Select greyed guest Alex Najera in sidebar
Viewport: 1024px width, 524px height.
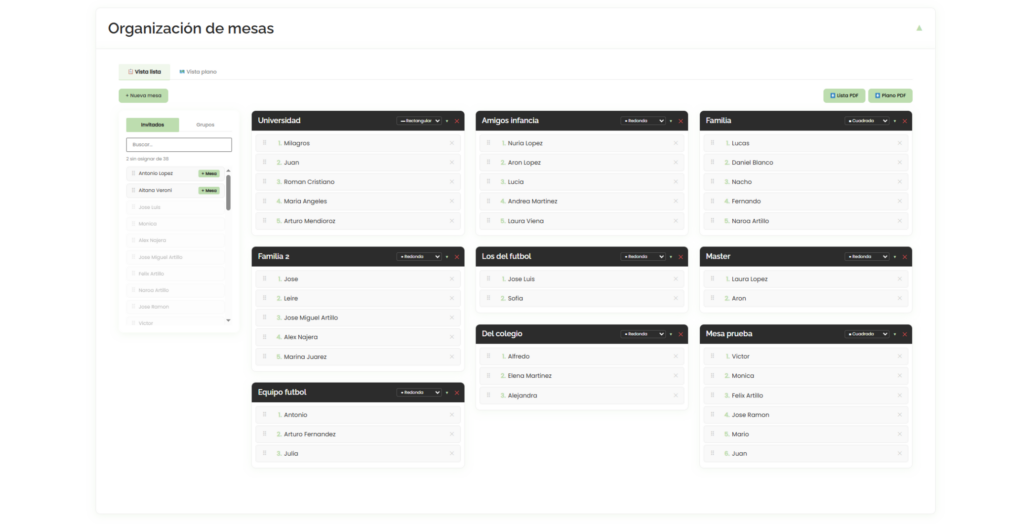pos(176,240)
